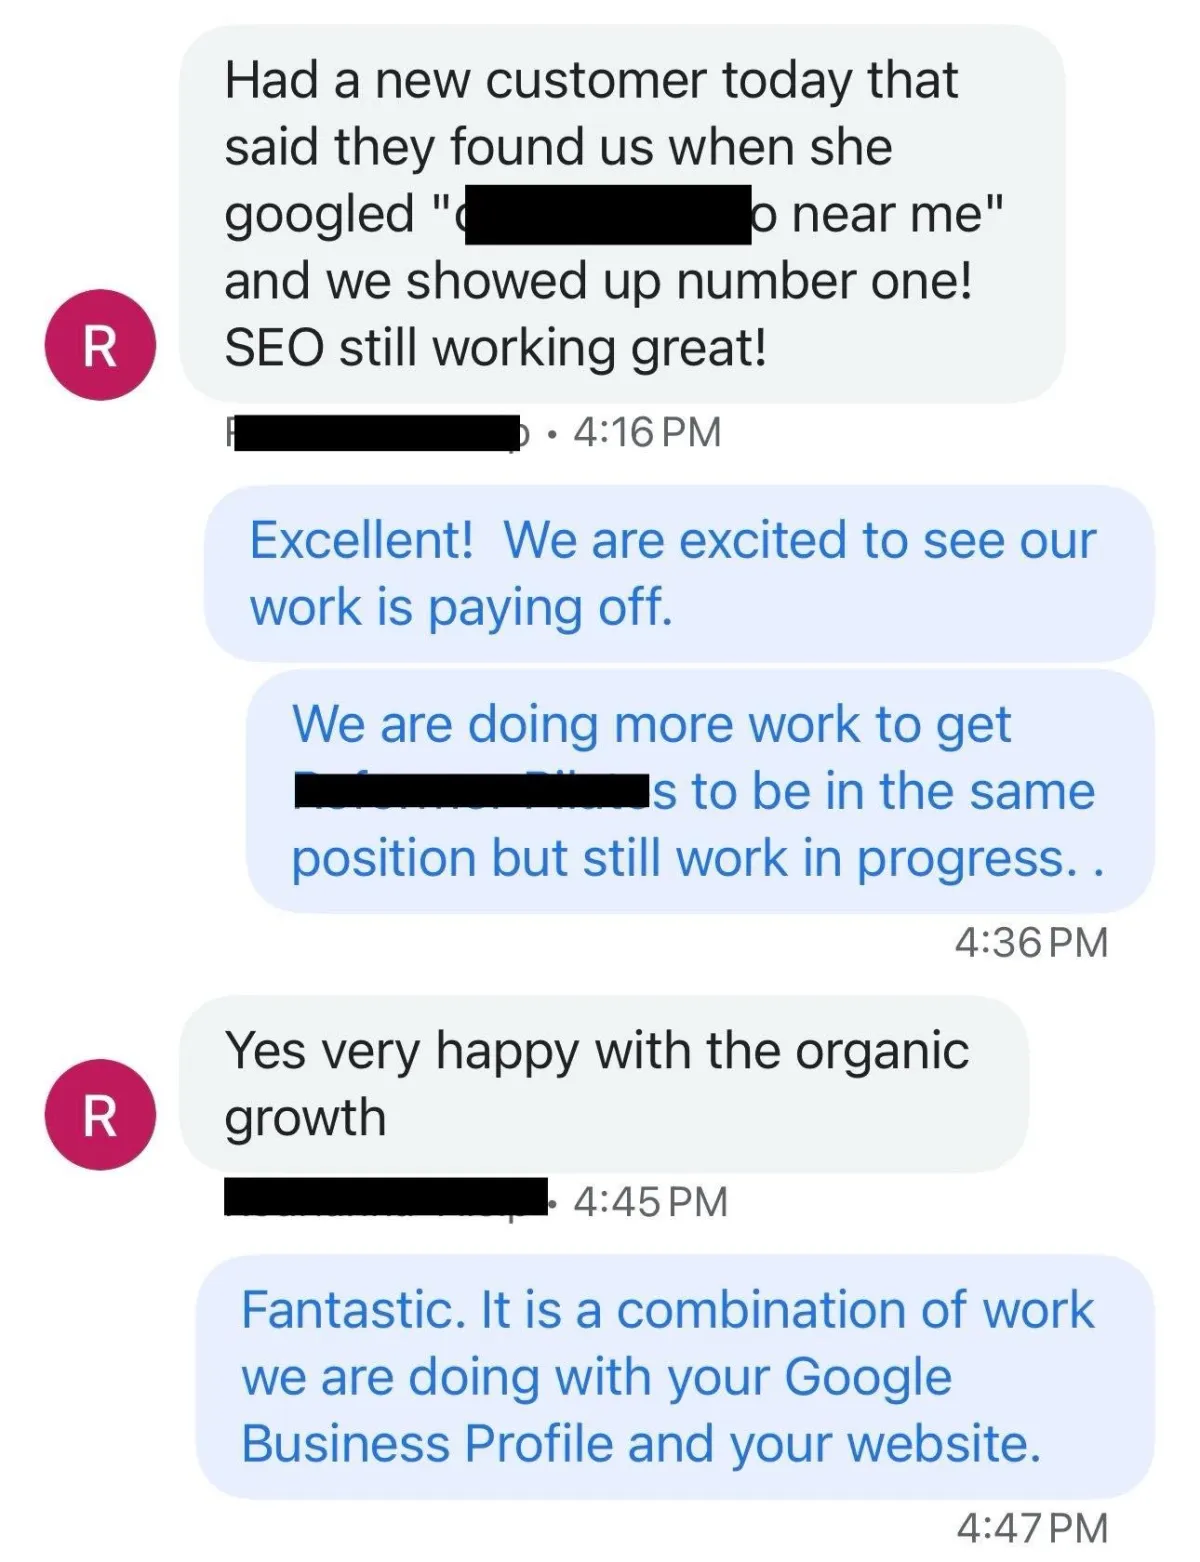Select the "We are doing more work" message
This screenshot has width=1200, height=1562.
tap(700, 791)
